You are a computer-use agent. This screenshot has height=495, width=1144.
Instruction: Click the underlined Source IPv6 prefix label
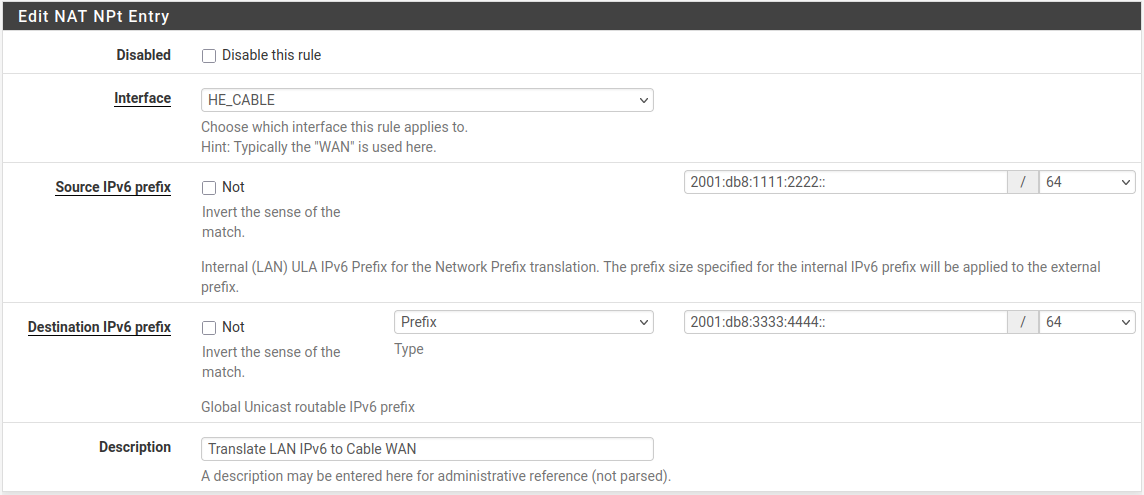click(113, 187)
